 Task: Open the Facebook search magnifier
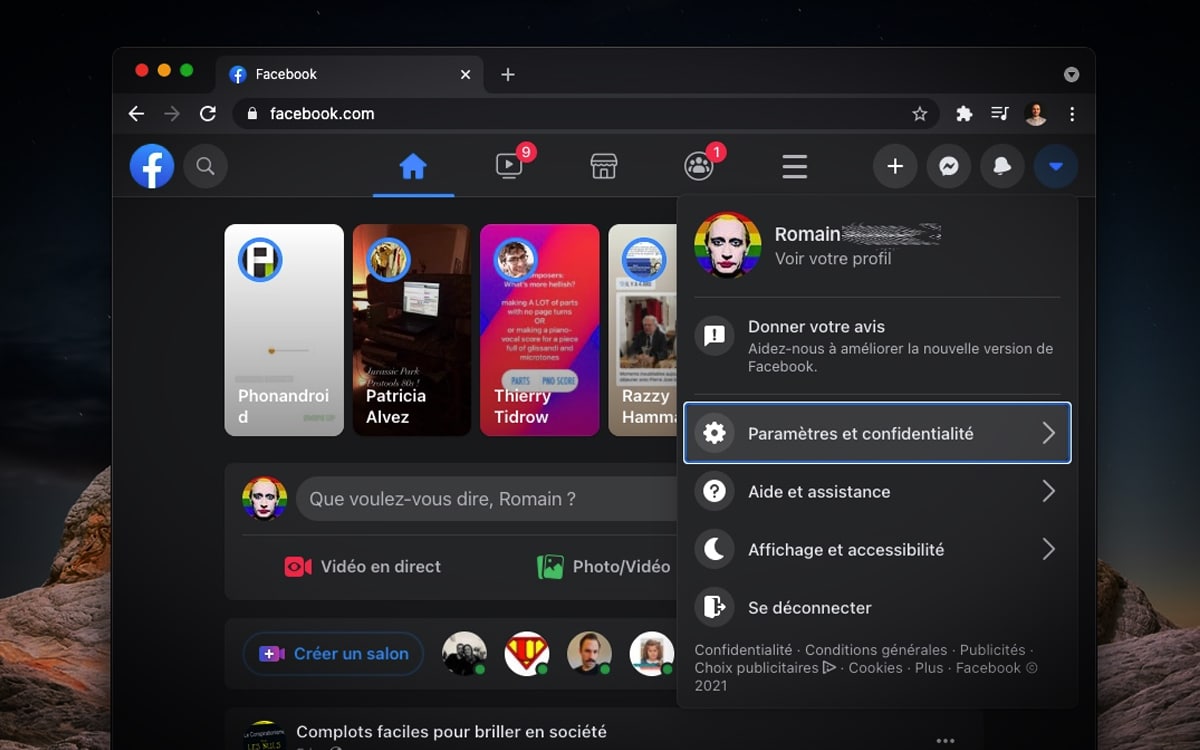click(205, 166)
